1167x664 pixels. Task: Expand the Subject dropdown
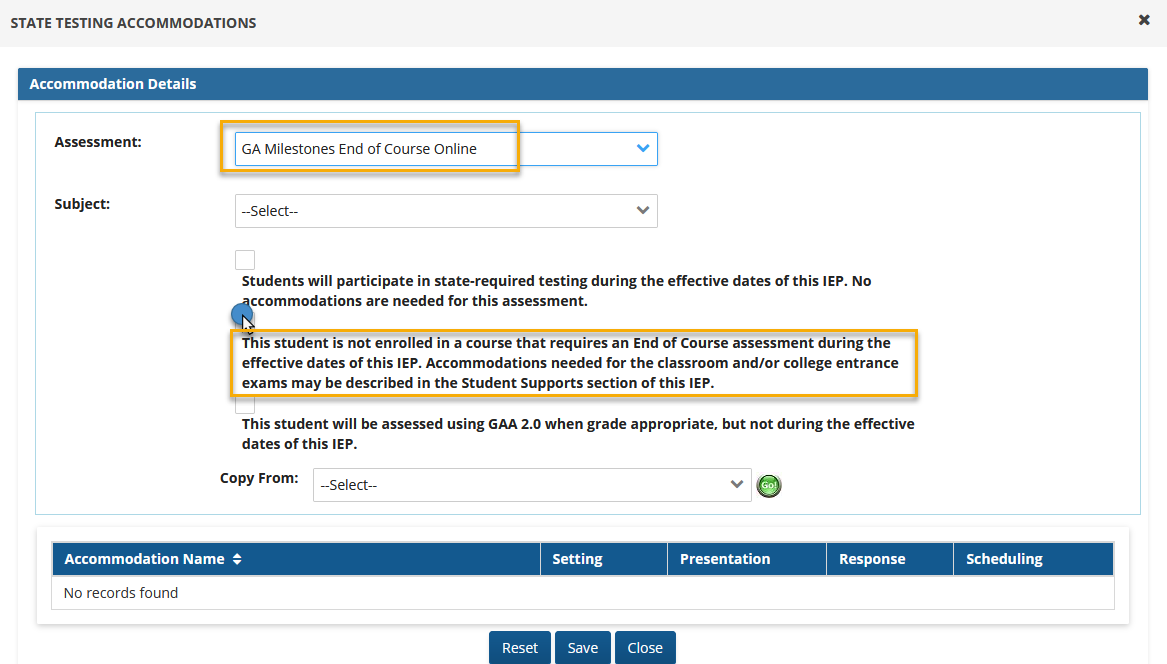pos(446,211)
